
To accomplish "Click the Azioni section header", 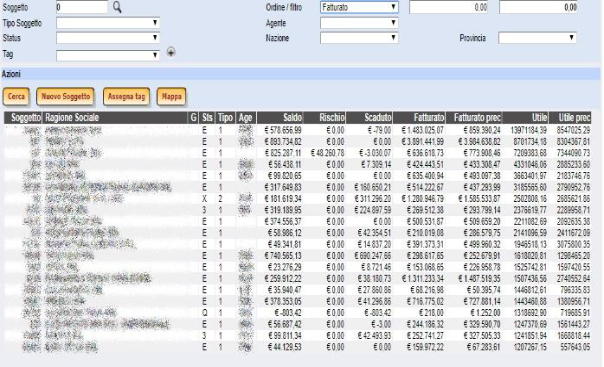I will coord(300,74).
